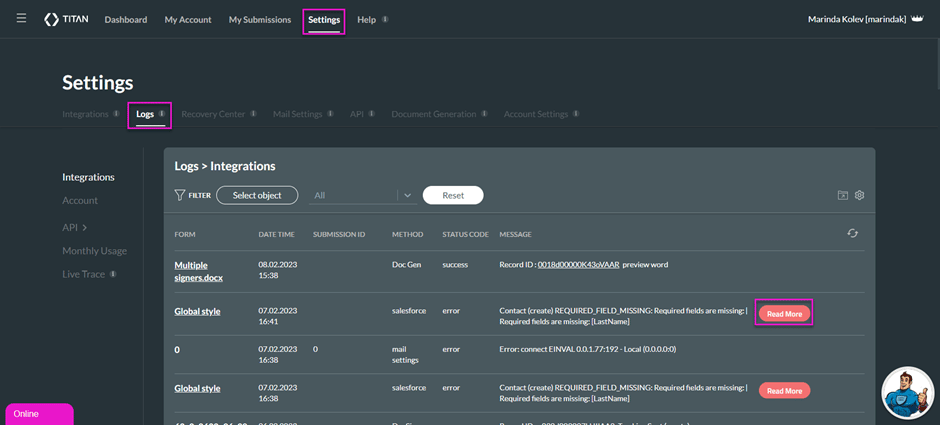Expand the All filter dropdown
940x425 pixels.
coord(407,195)
